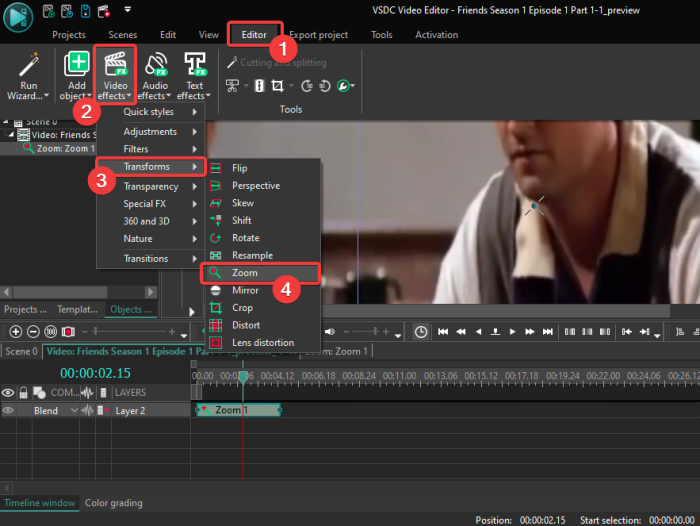The height and width of the screenshot is (526, 700).
Task: Click the rewind button
Action: click(461, 332)
